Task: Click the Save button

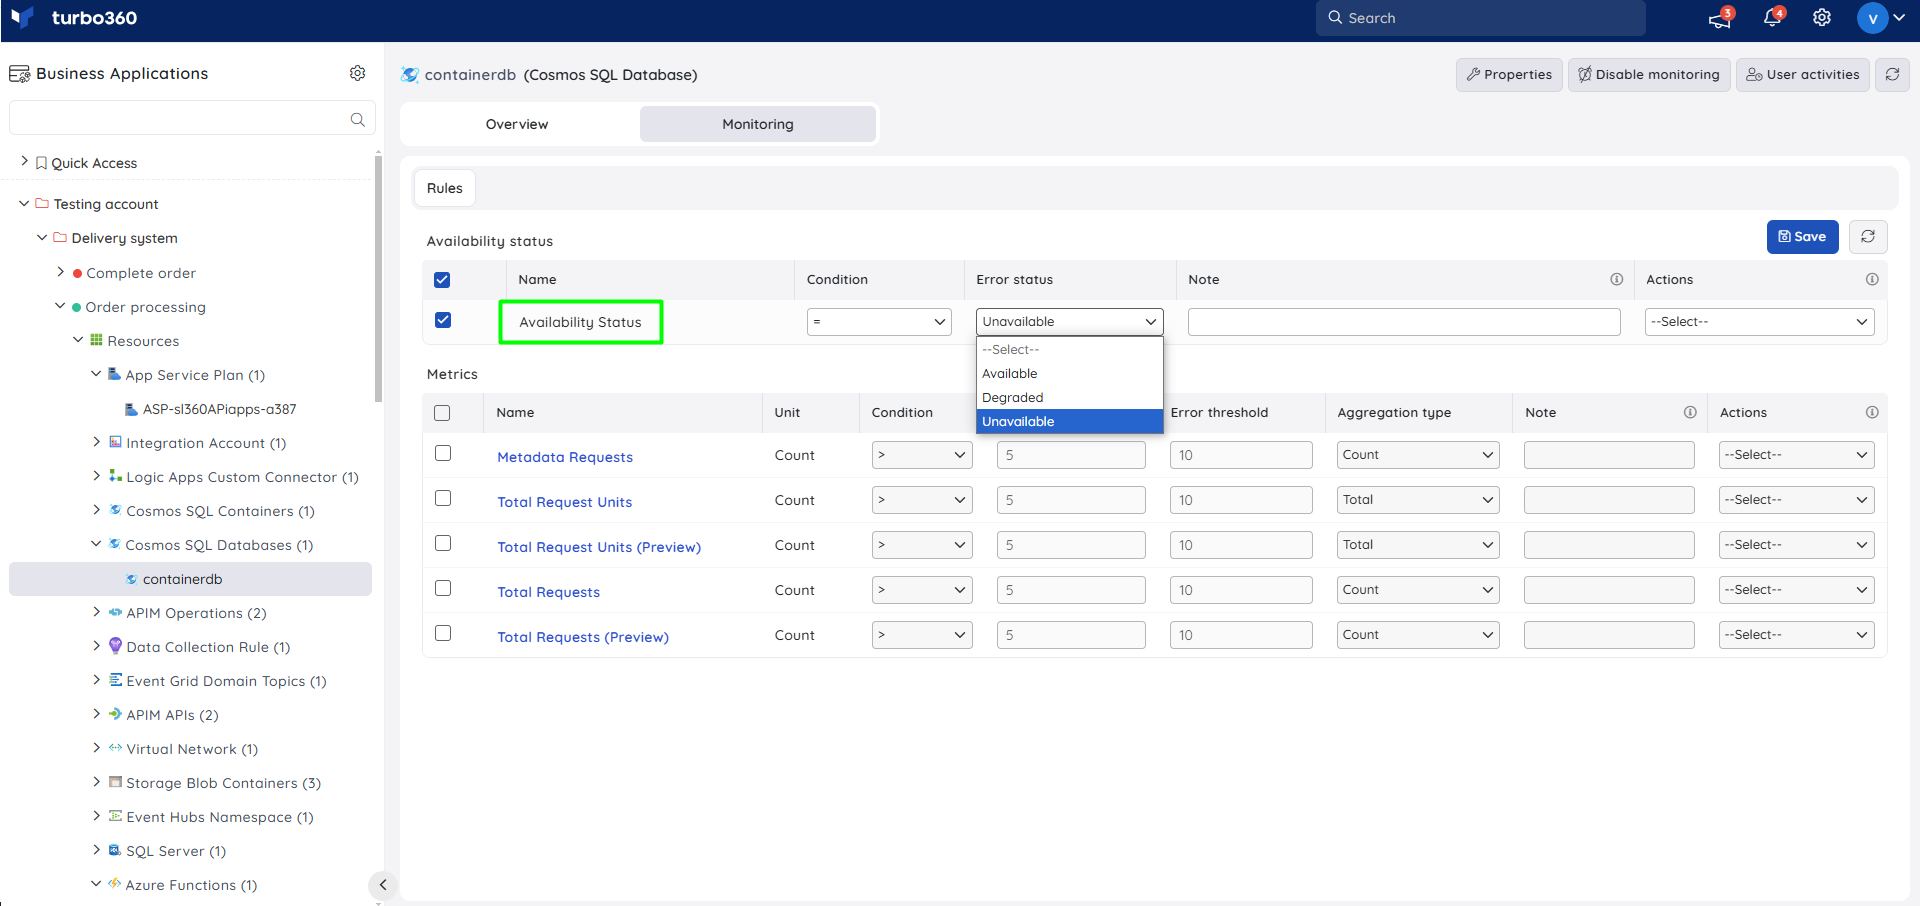Action: click(1802, 237)
